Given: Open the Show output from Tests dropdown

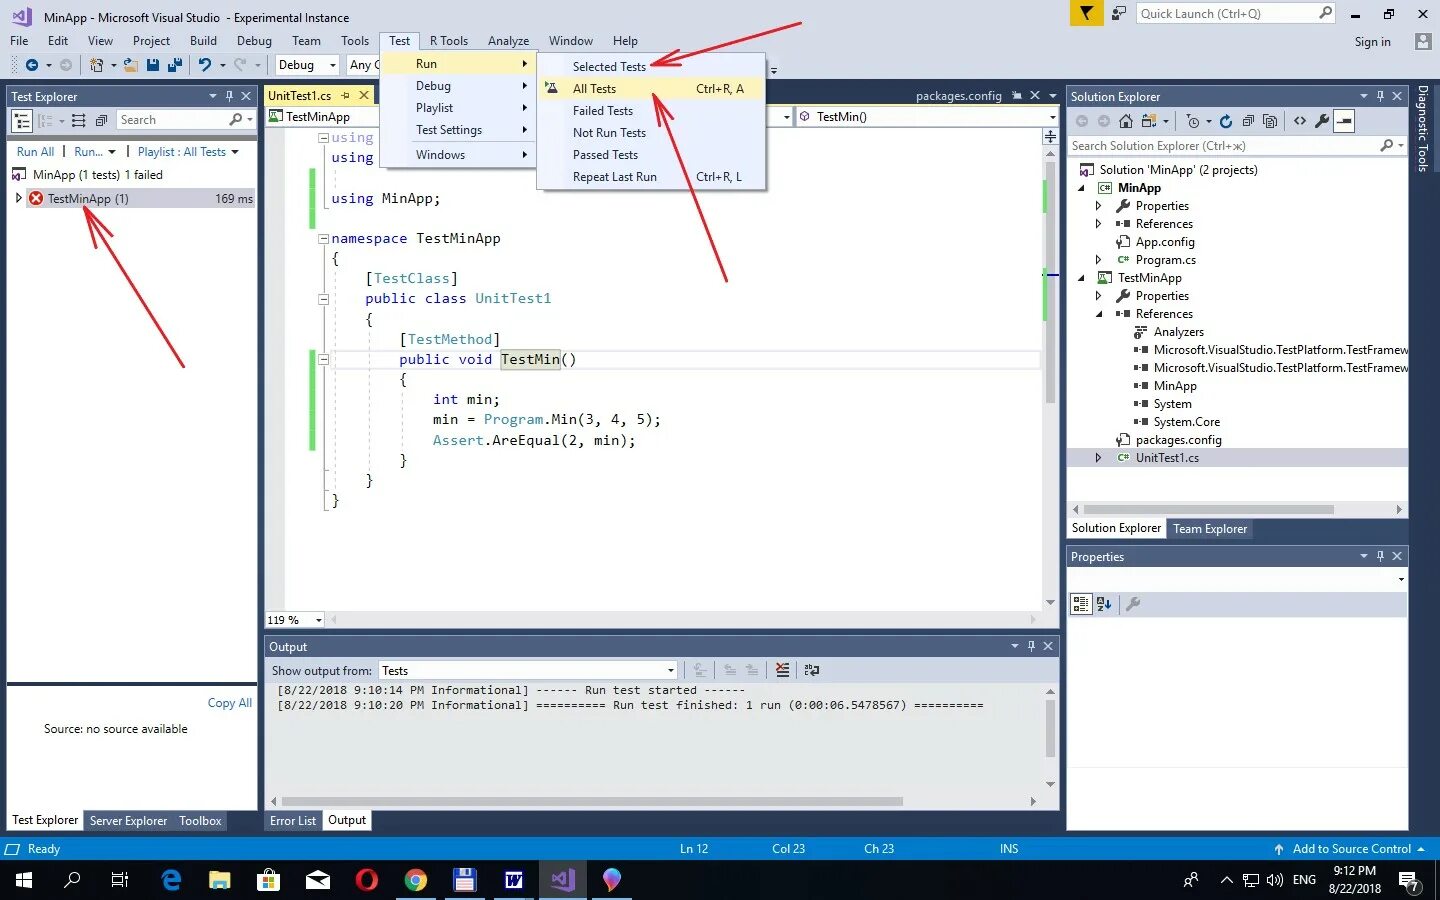Looking at the screenshot, I should [528, 670].
